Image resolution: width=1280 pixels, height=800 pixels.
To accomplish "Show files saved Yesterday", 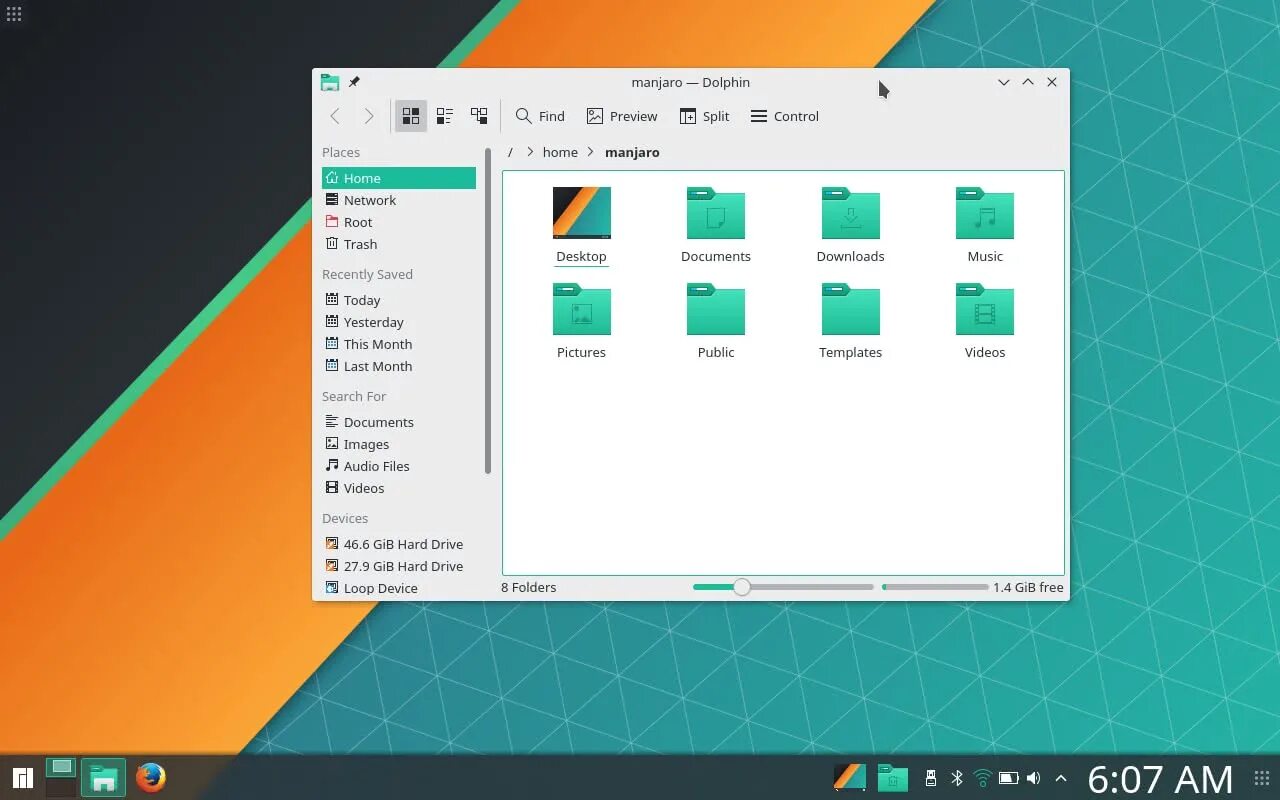I will coord(399,322).
